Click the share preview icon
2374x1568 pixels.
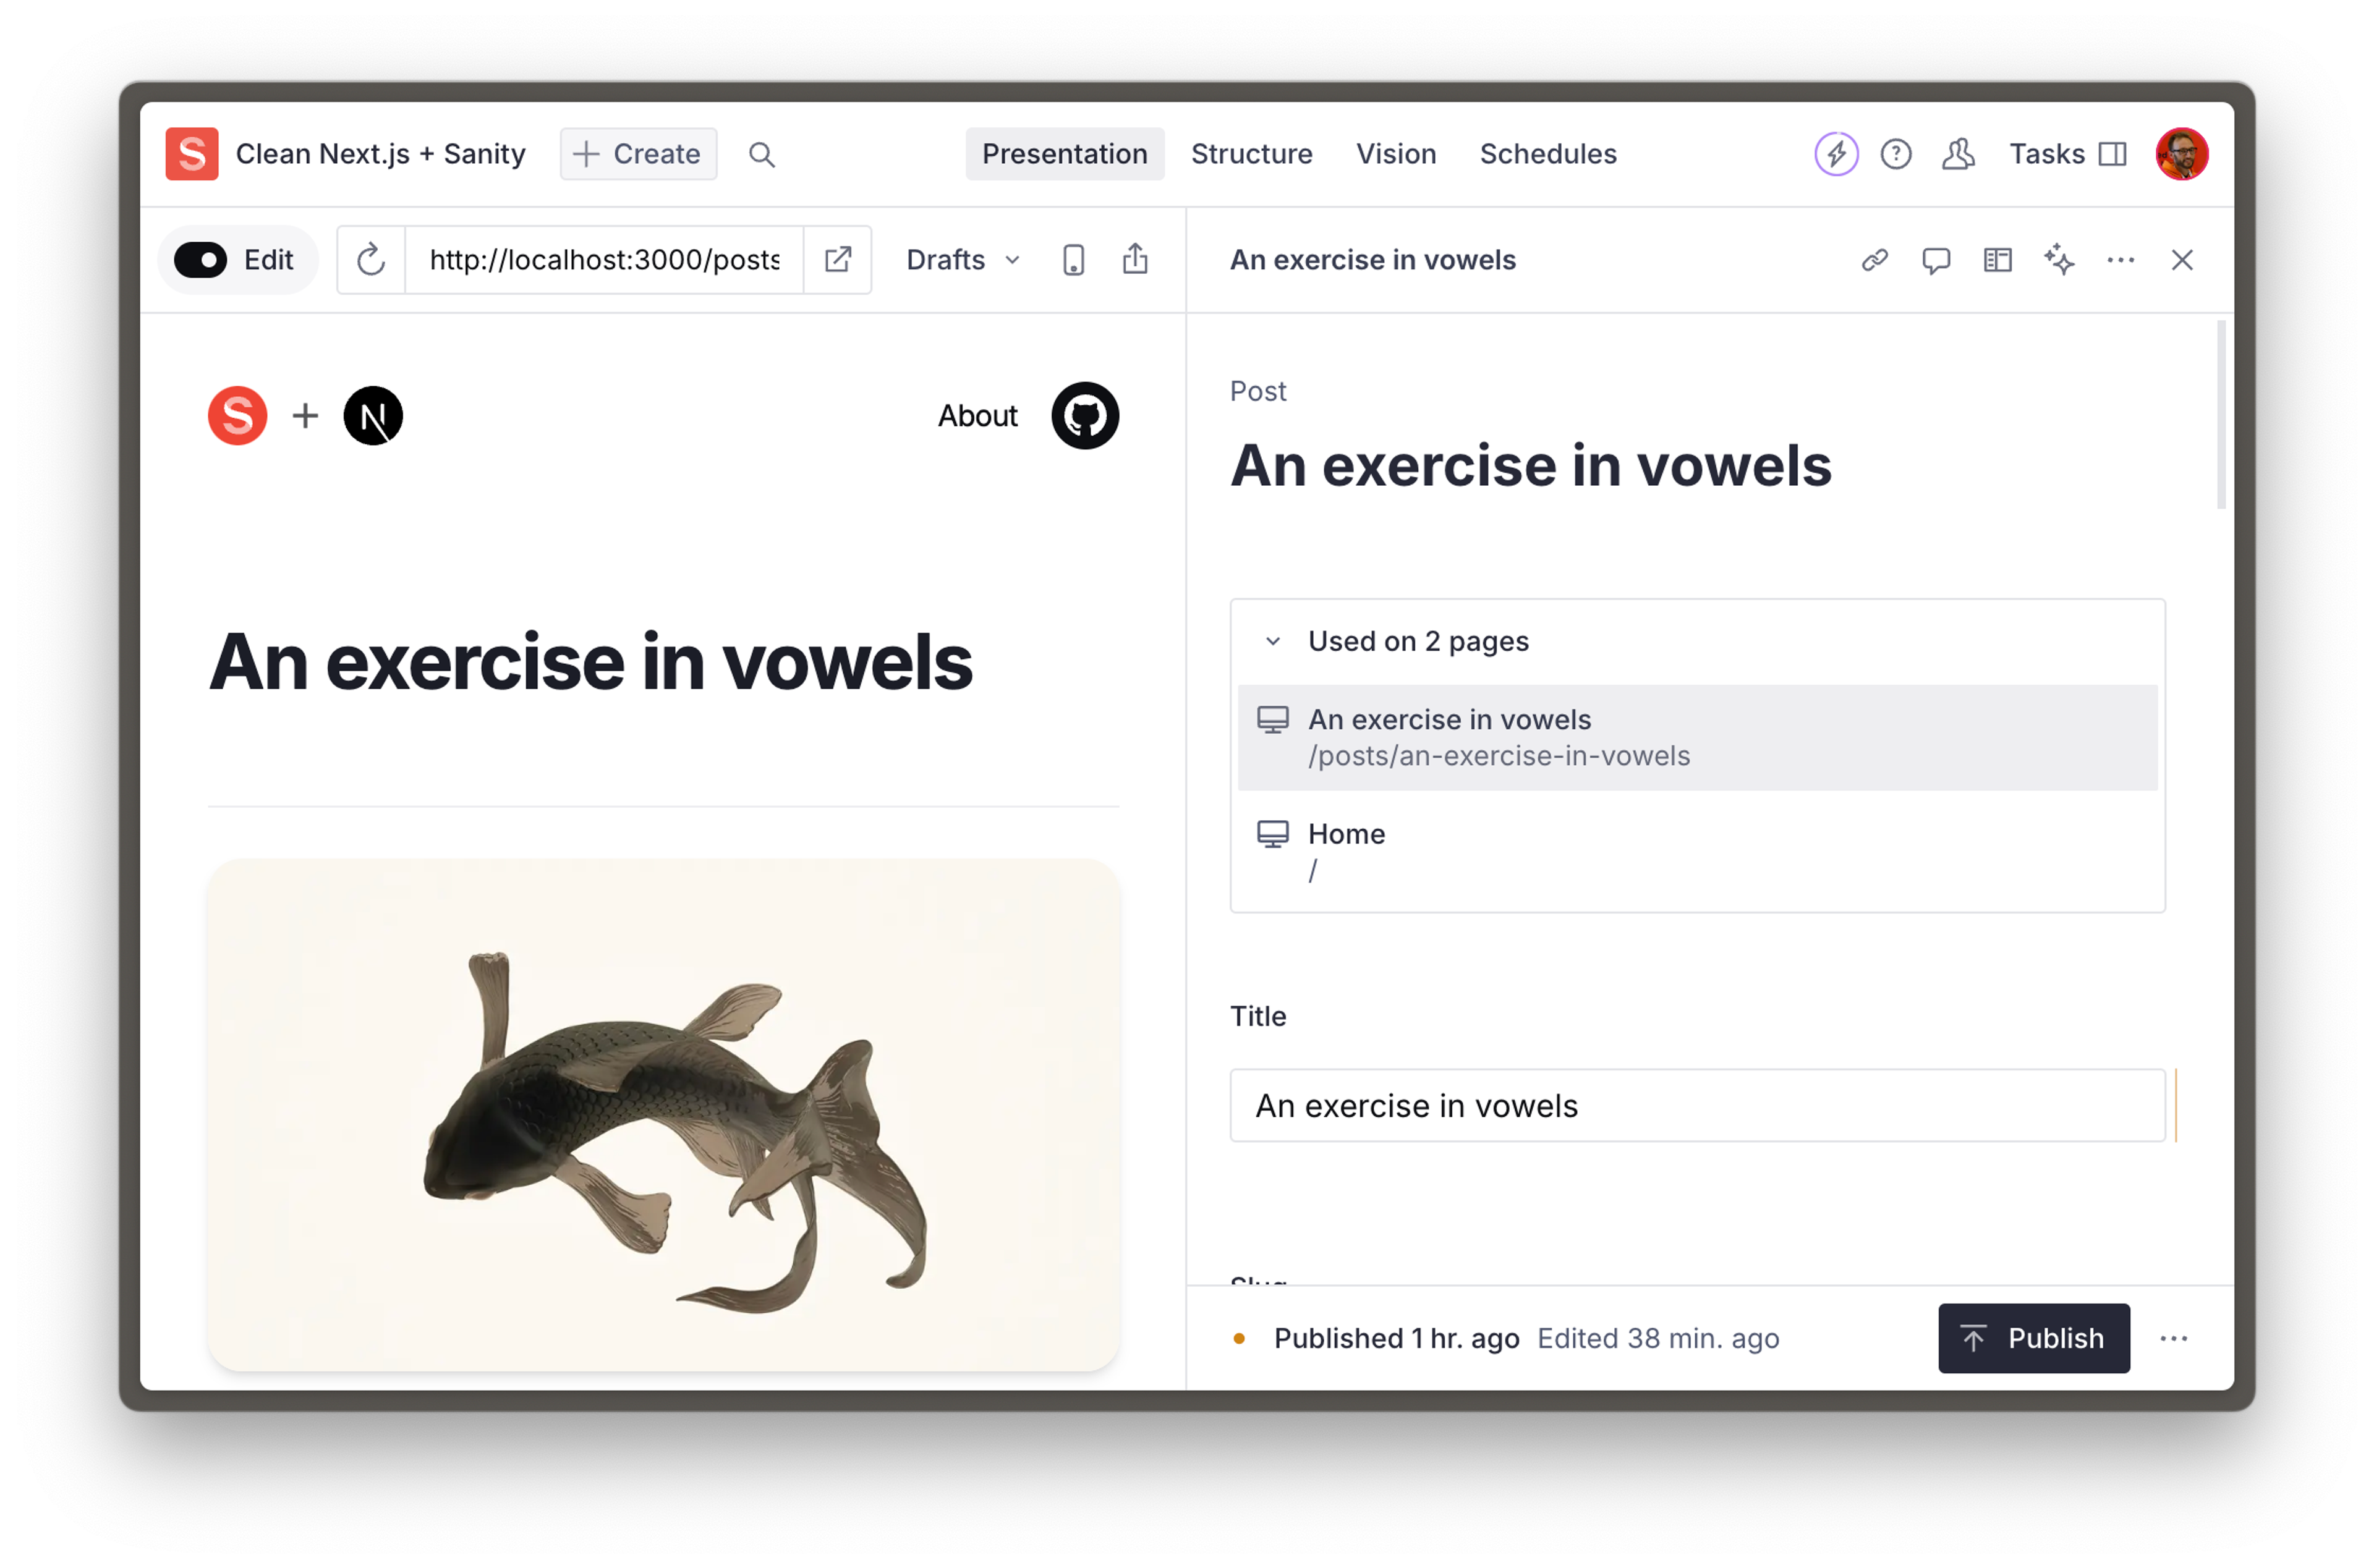1135,260
